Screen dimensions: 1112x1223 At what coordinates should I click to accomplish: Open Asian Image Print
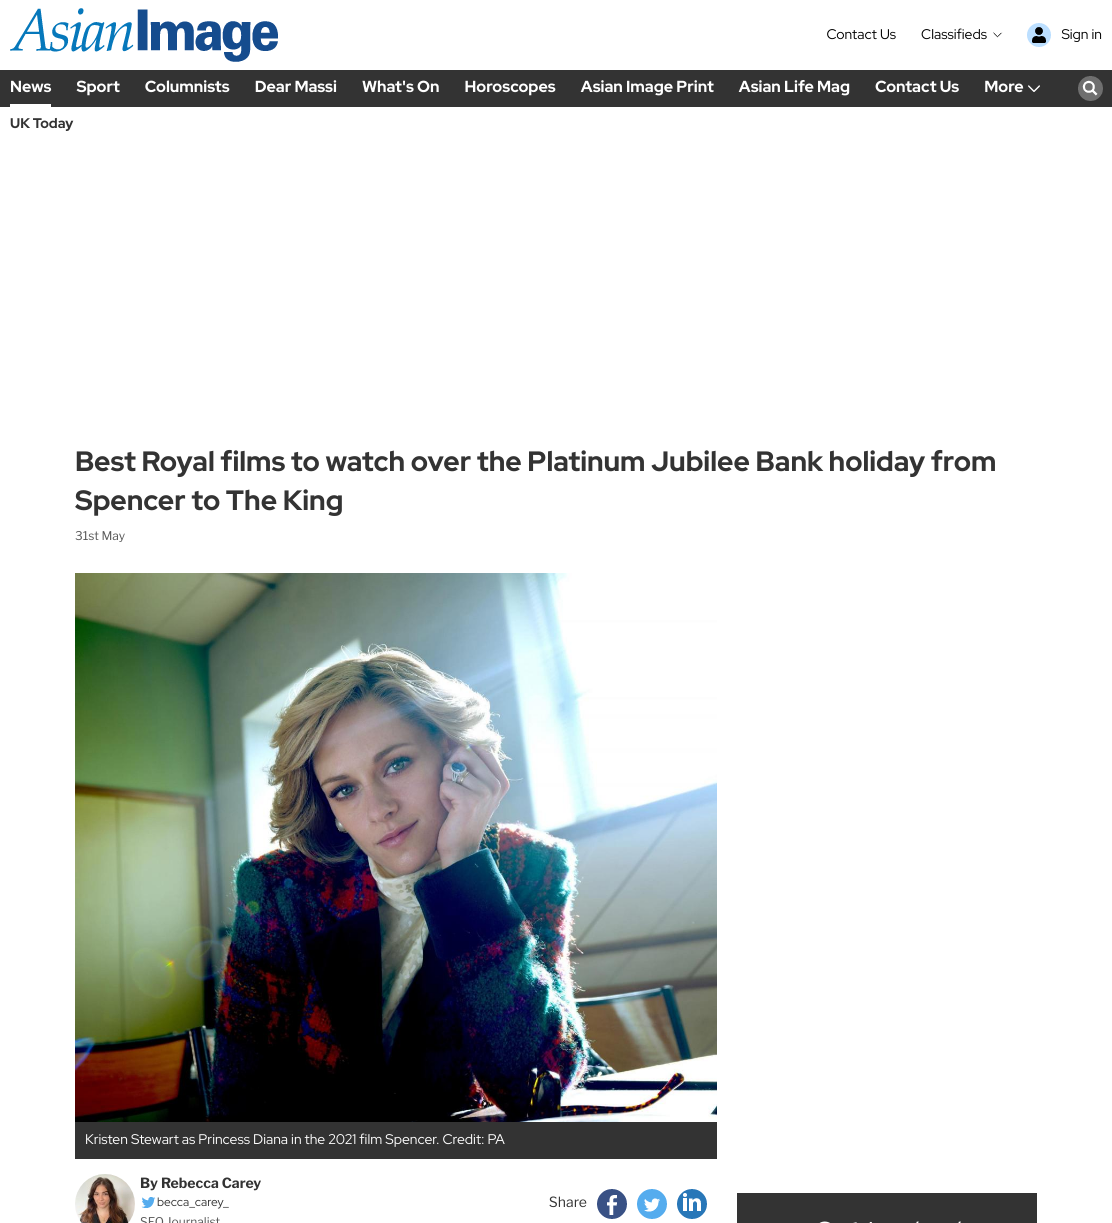(647, 87)
